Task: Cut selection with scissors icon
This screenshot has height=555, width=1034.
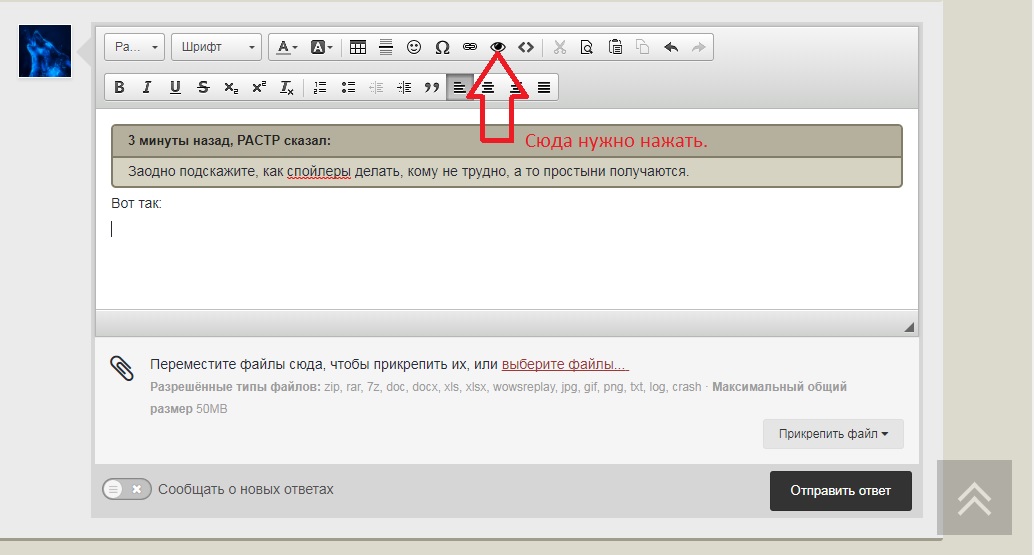Action: point(560,47)
